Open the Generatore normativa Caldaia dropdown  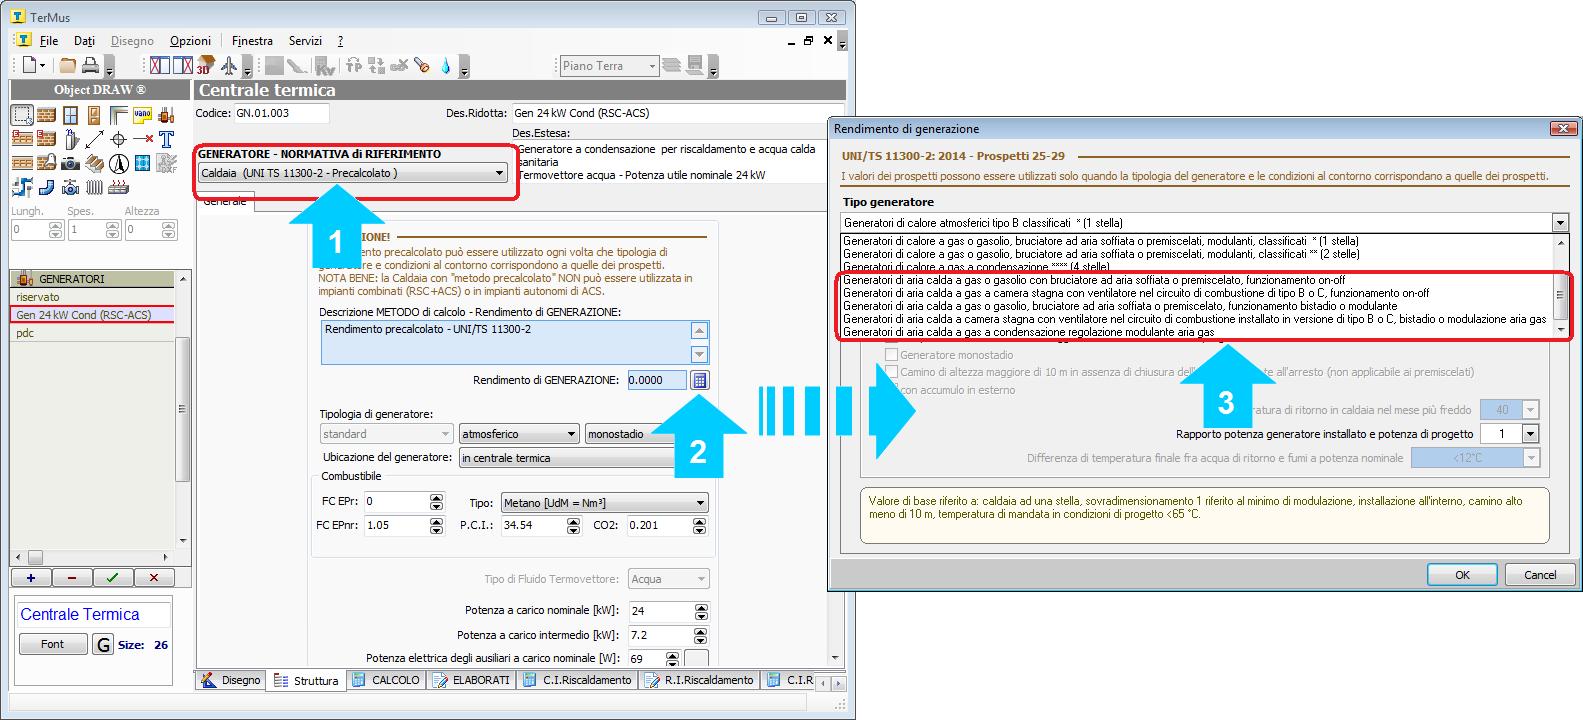499,173
